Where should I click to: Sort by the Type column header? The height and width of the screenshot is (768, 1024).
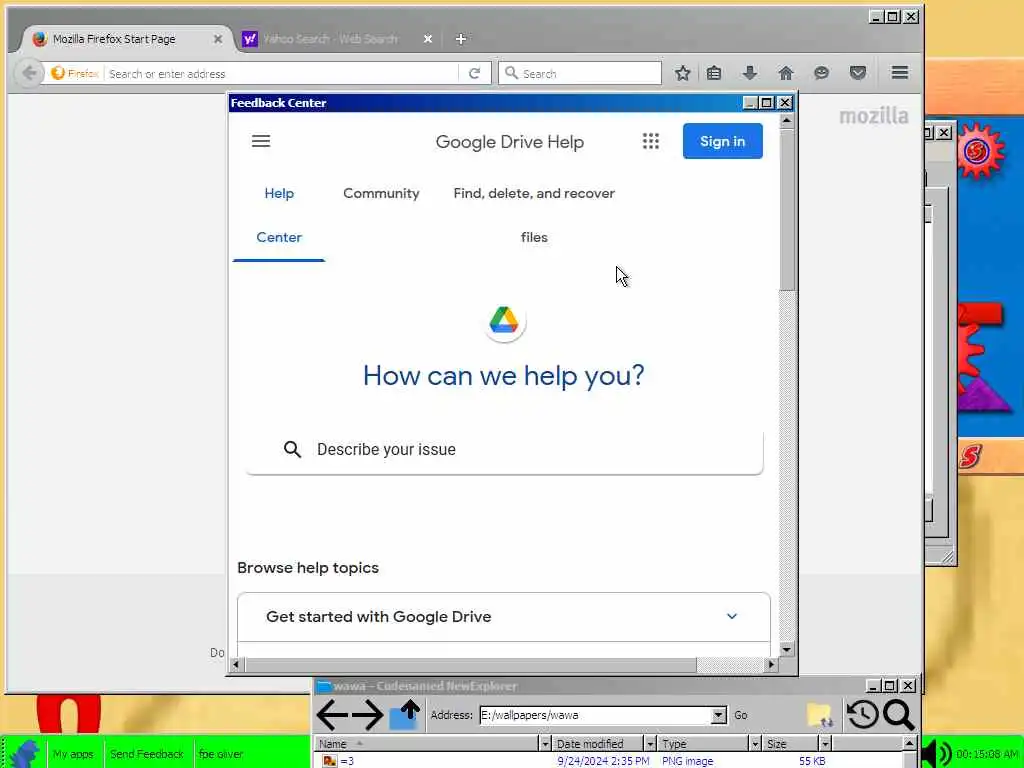(702, 743)
